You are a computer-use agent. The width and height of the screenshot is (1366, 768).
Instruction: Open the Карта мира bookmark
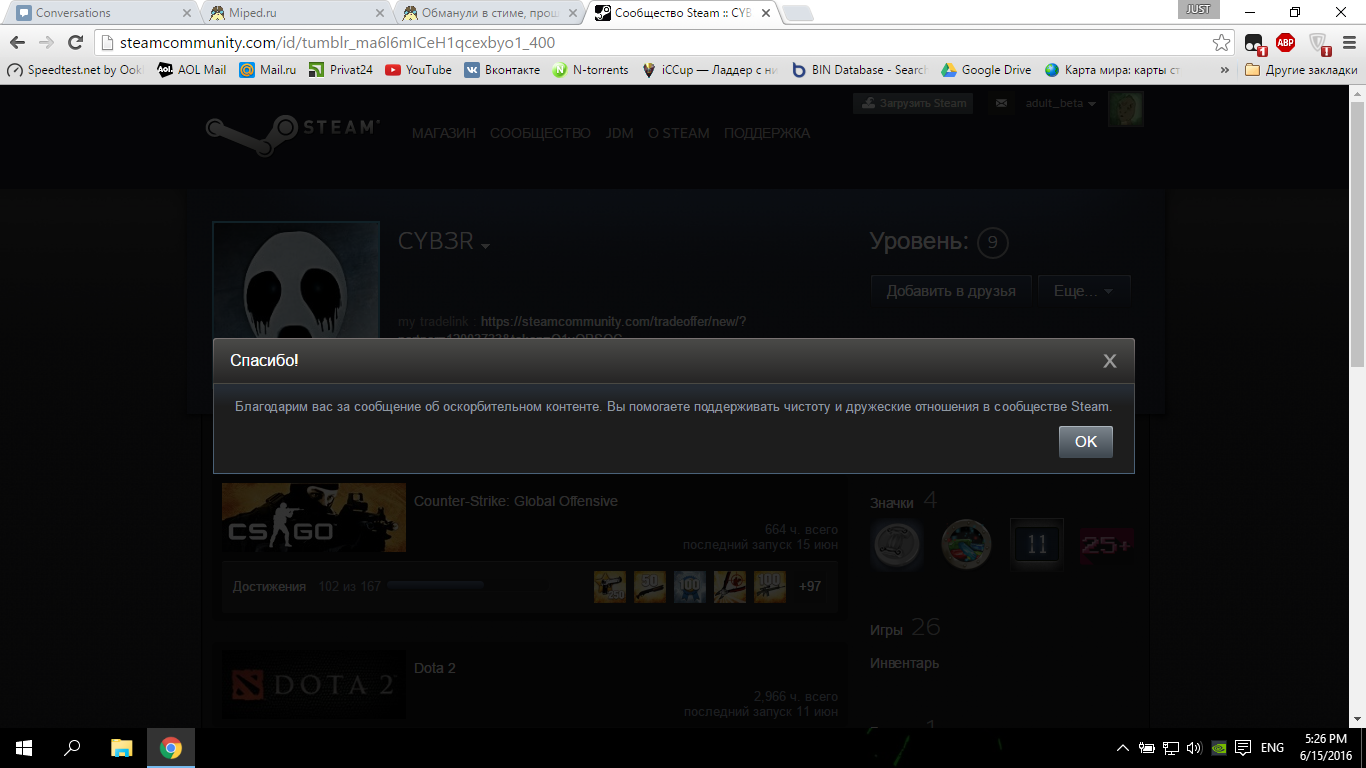point(1113,70)
